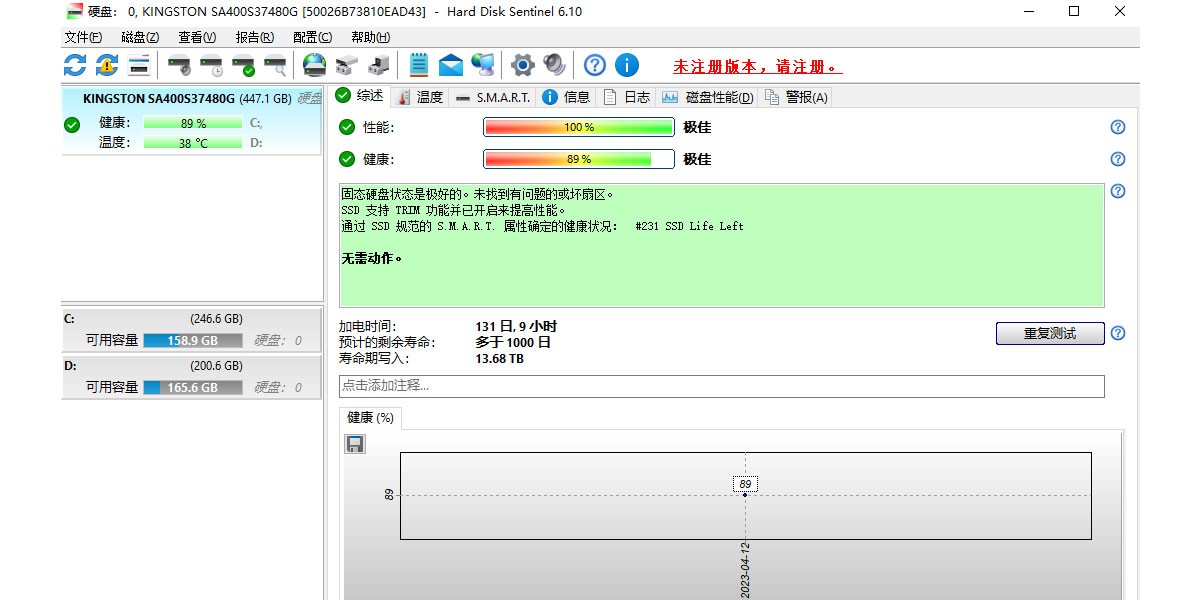
Task: Click the light gray disk devices icon
Action: tap(346, 66)
